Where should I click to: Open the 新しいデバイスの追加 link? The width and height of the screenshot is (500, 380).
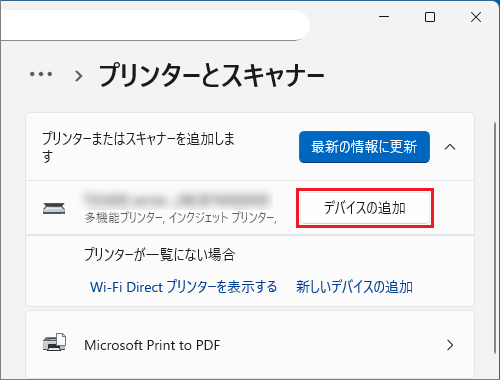(354, 287)
